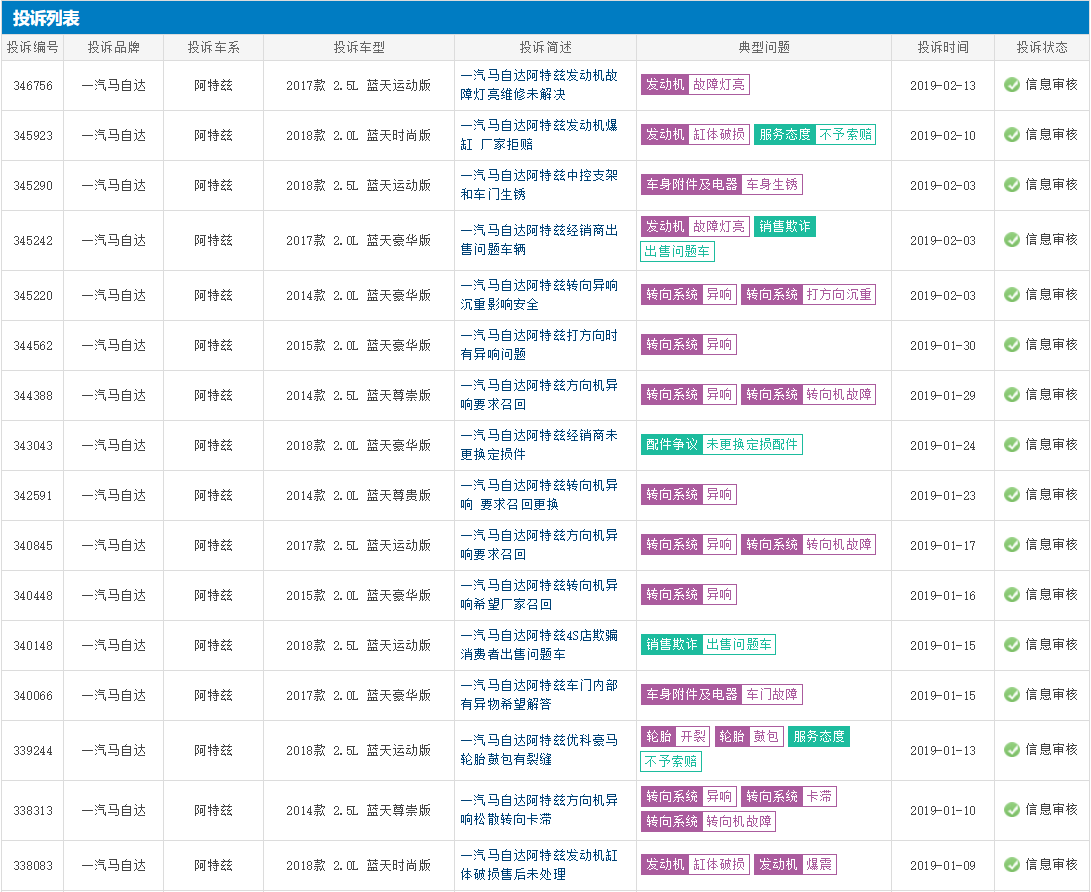Image resolution: width=1091 pixels, height=892 pixels.
Task: Open the complaint link about 经销商出售问题车辆
Action: point(539,240)
